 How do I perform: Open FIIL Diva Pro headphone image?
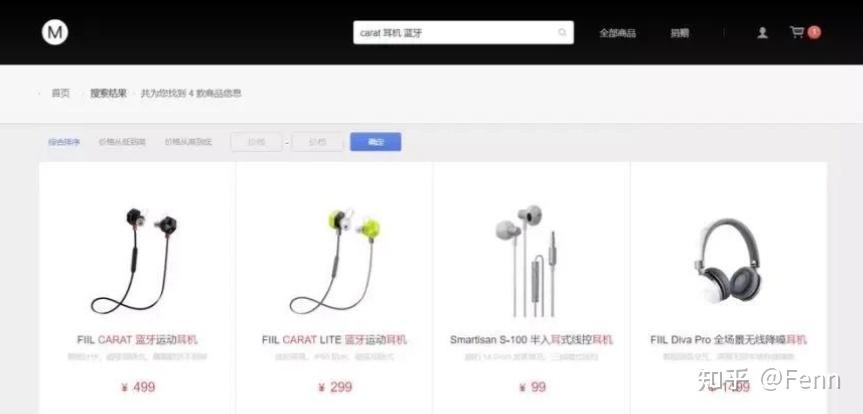click(x=728, y=261)
